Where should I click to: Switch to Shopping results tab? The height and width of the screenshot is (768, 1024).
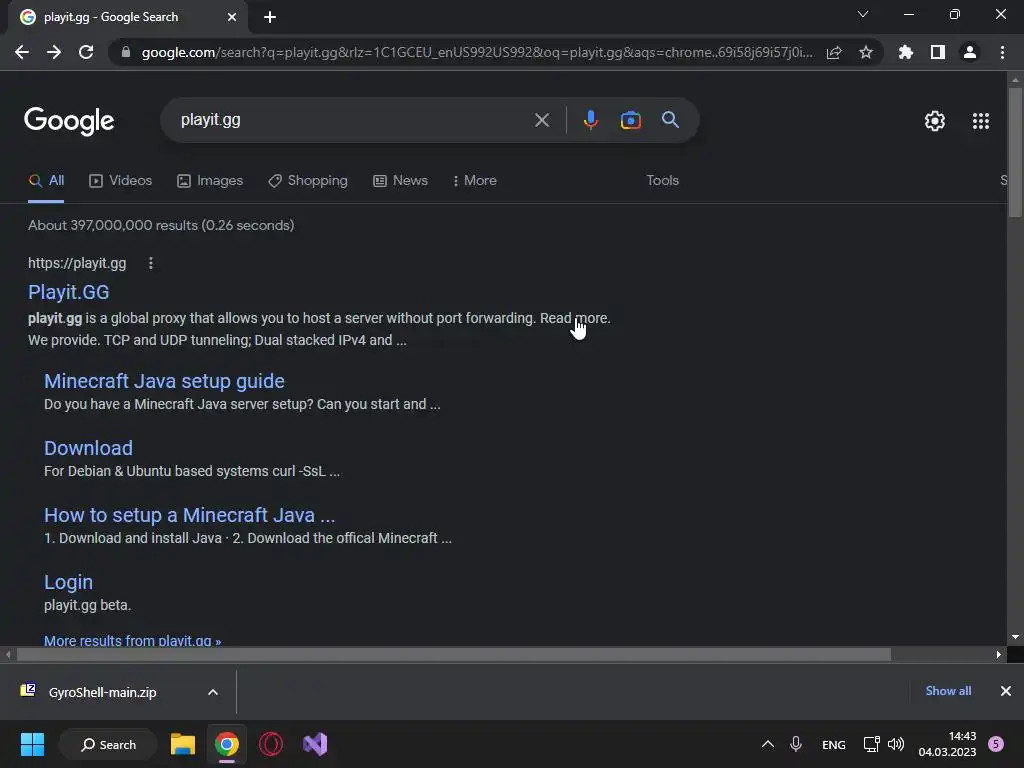pos(308,181)
